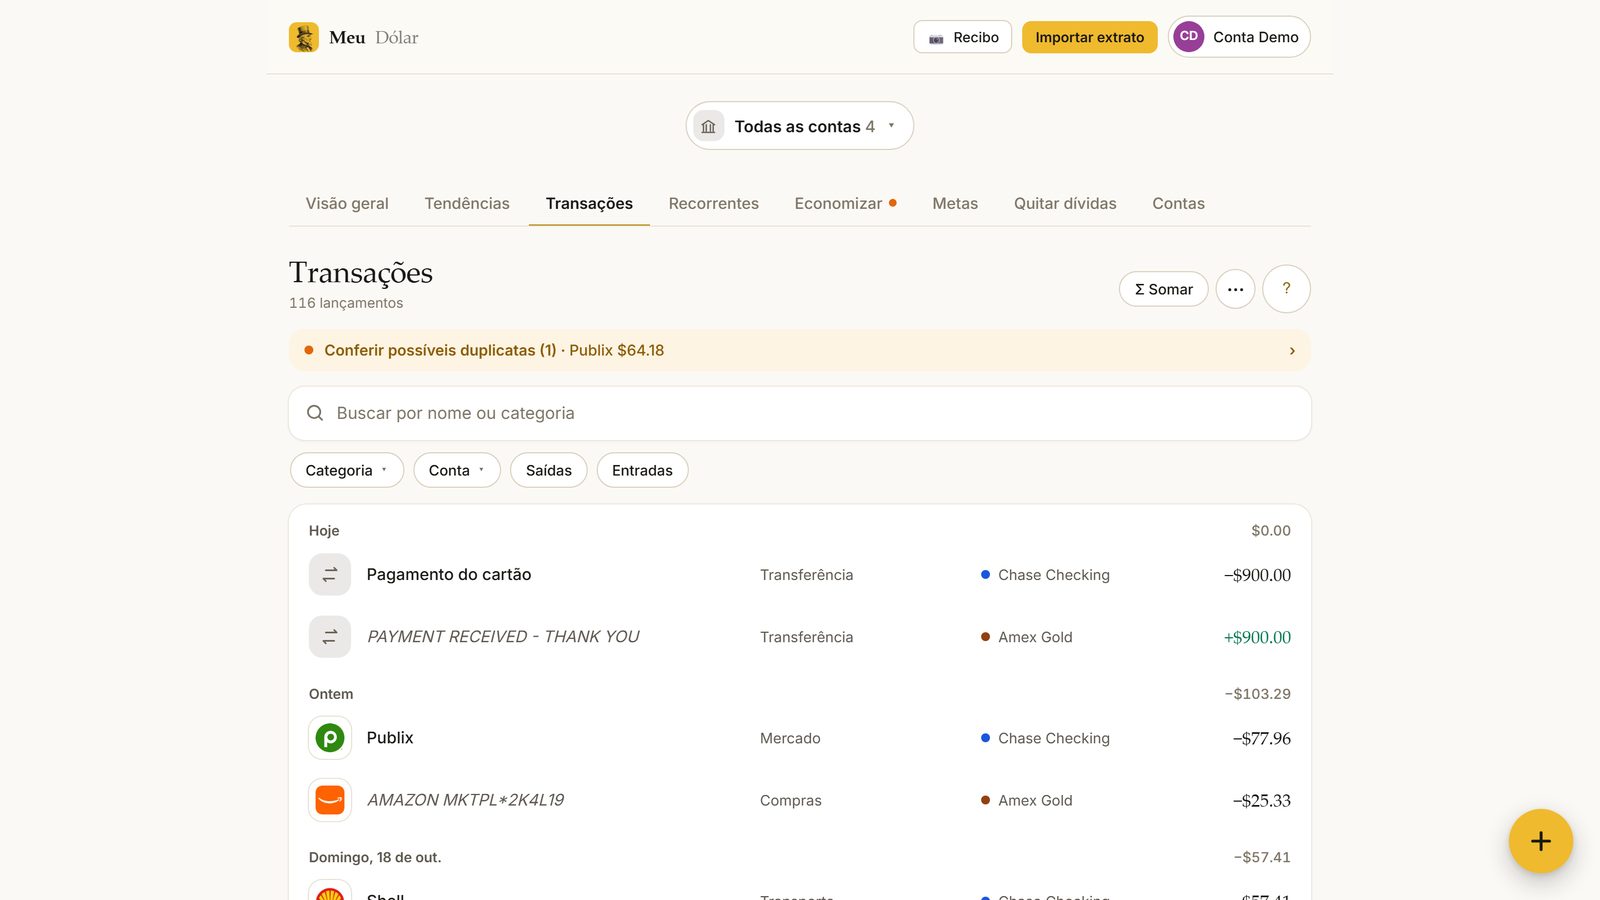This screenshot has width=1600, height=900.
Task: Toggle the Saídas filter chip
Action: click(549, 470)
